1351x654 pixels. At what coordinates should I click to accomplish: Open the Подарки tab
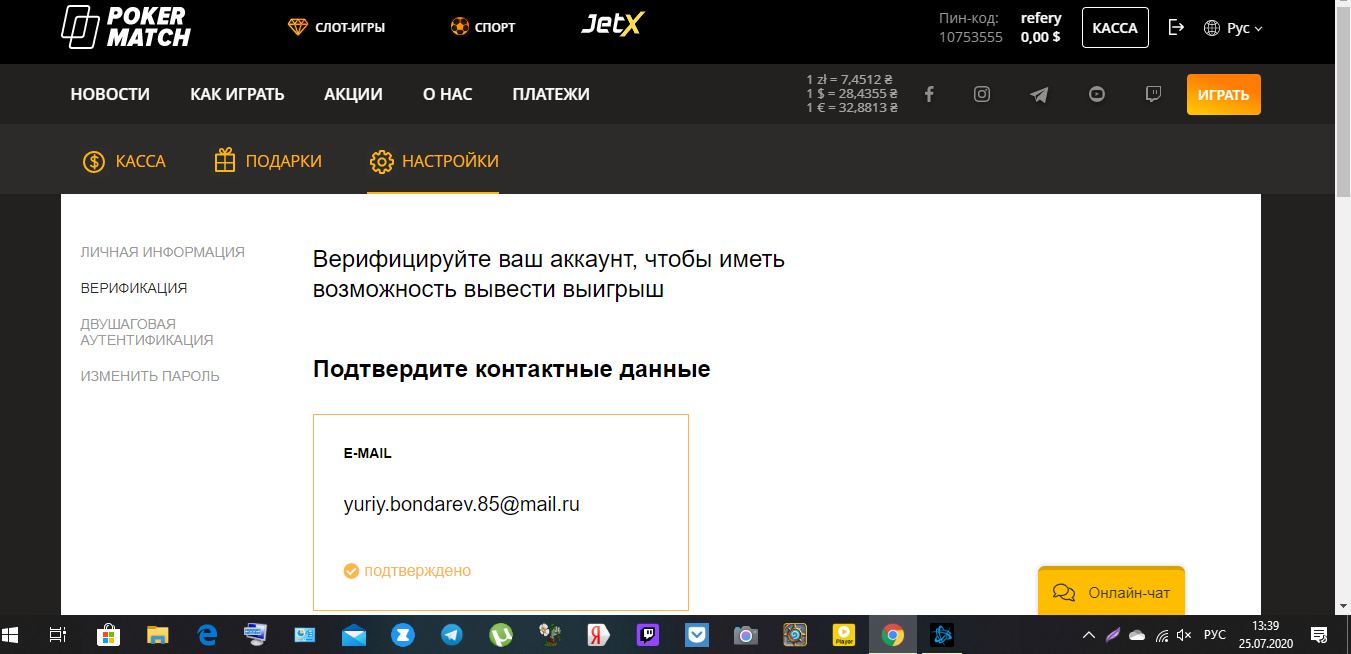pyautogui.click(x=268, y=161)
